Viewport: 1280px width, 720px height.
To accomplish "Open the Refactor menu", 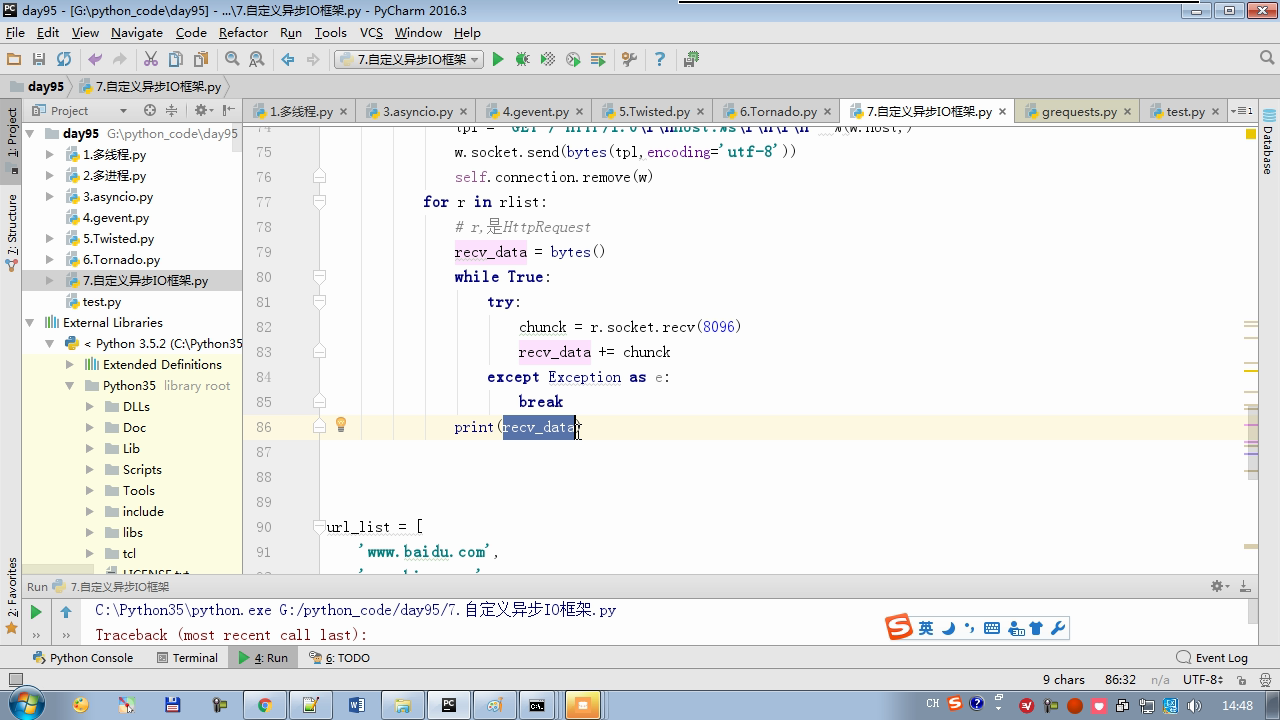I will point(243,33).
